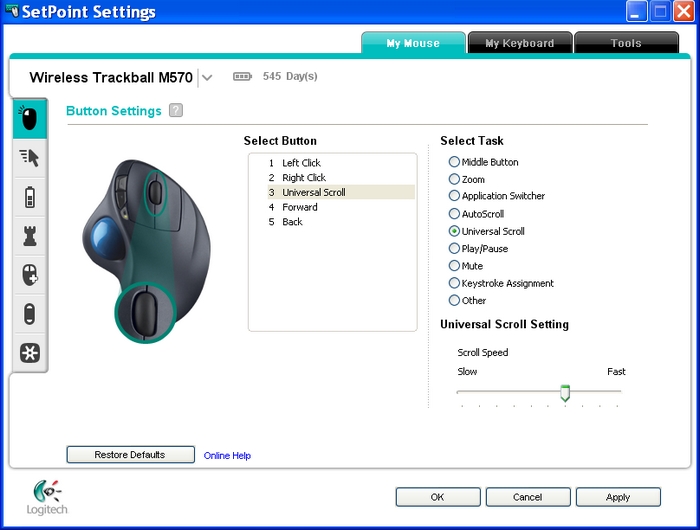Screen dimensions: 700x530
Task: Select the Other task option
Action: (454, 300)
